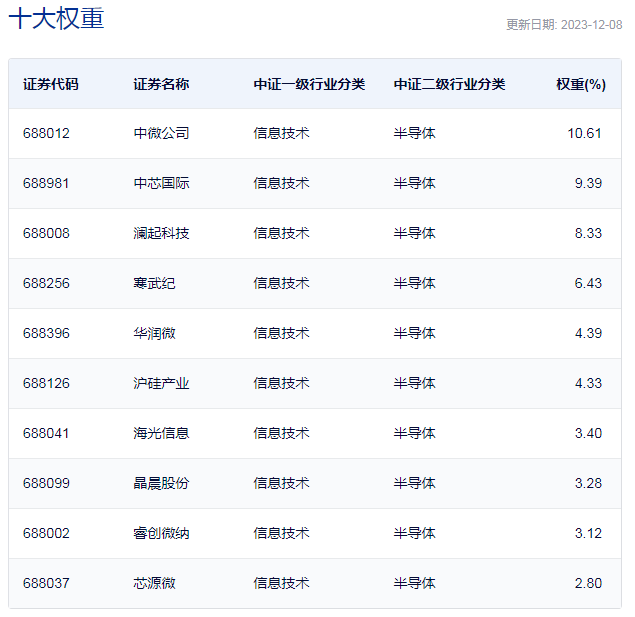The width and height of the screenshot is (635, 617).
Task: Click weight value 4.33
Action: coord(588,383)
